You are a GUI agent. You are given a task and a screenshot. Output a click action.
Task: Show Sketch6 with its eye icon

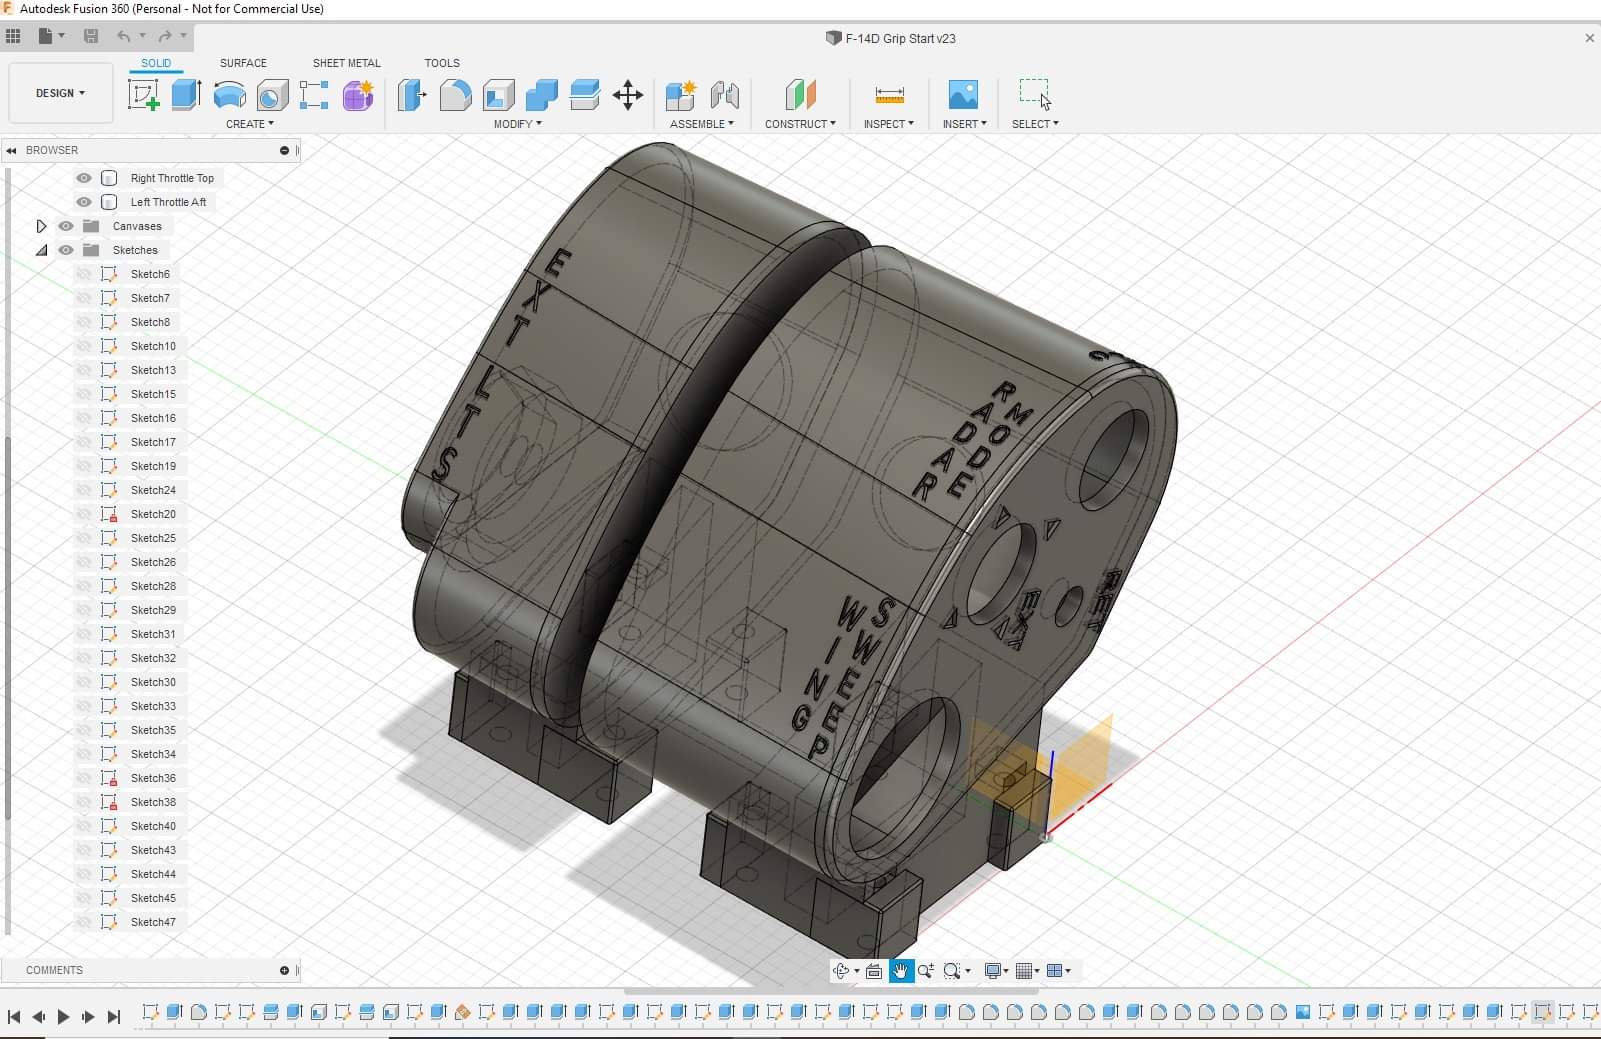[x=84, y=274]
